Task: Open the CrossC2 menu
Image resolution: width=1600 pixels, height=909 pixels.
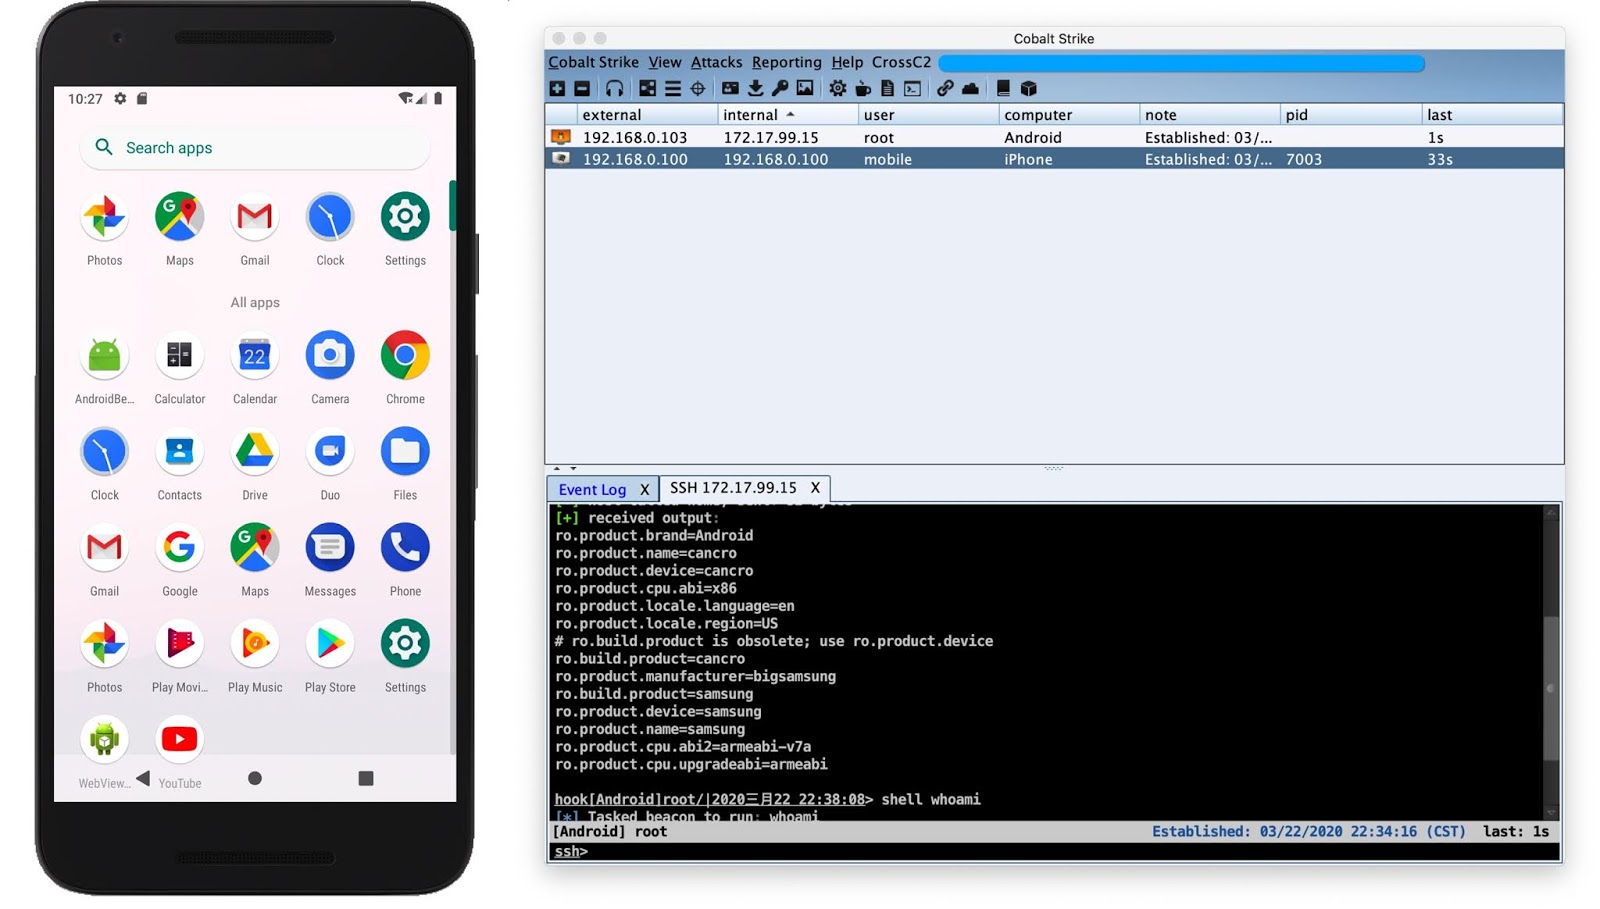Action: (901, 62)
